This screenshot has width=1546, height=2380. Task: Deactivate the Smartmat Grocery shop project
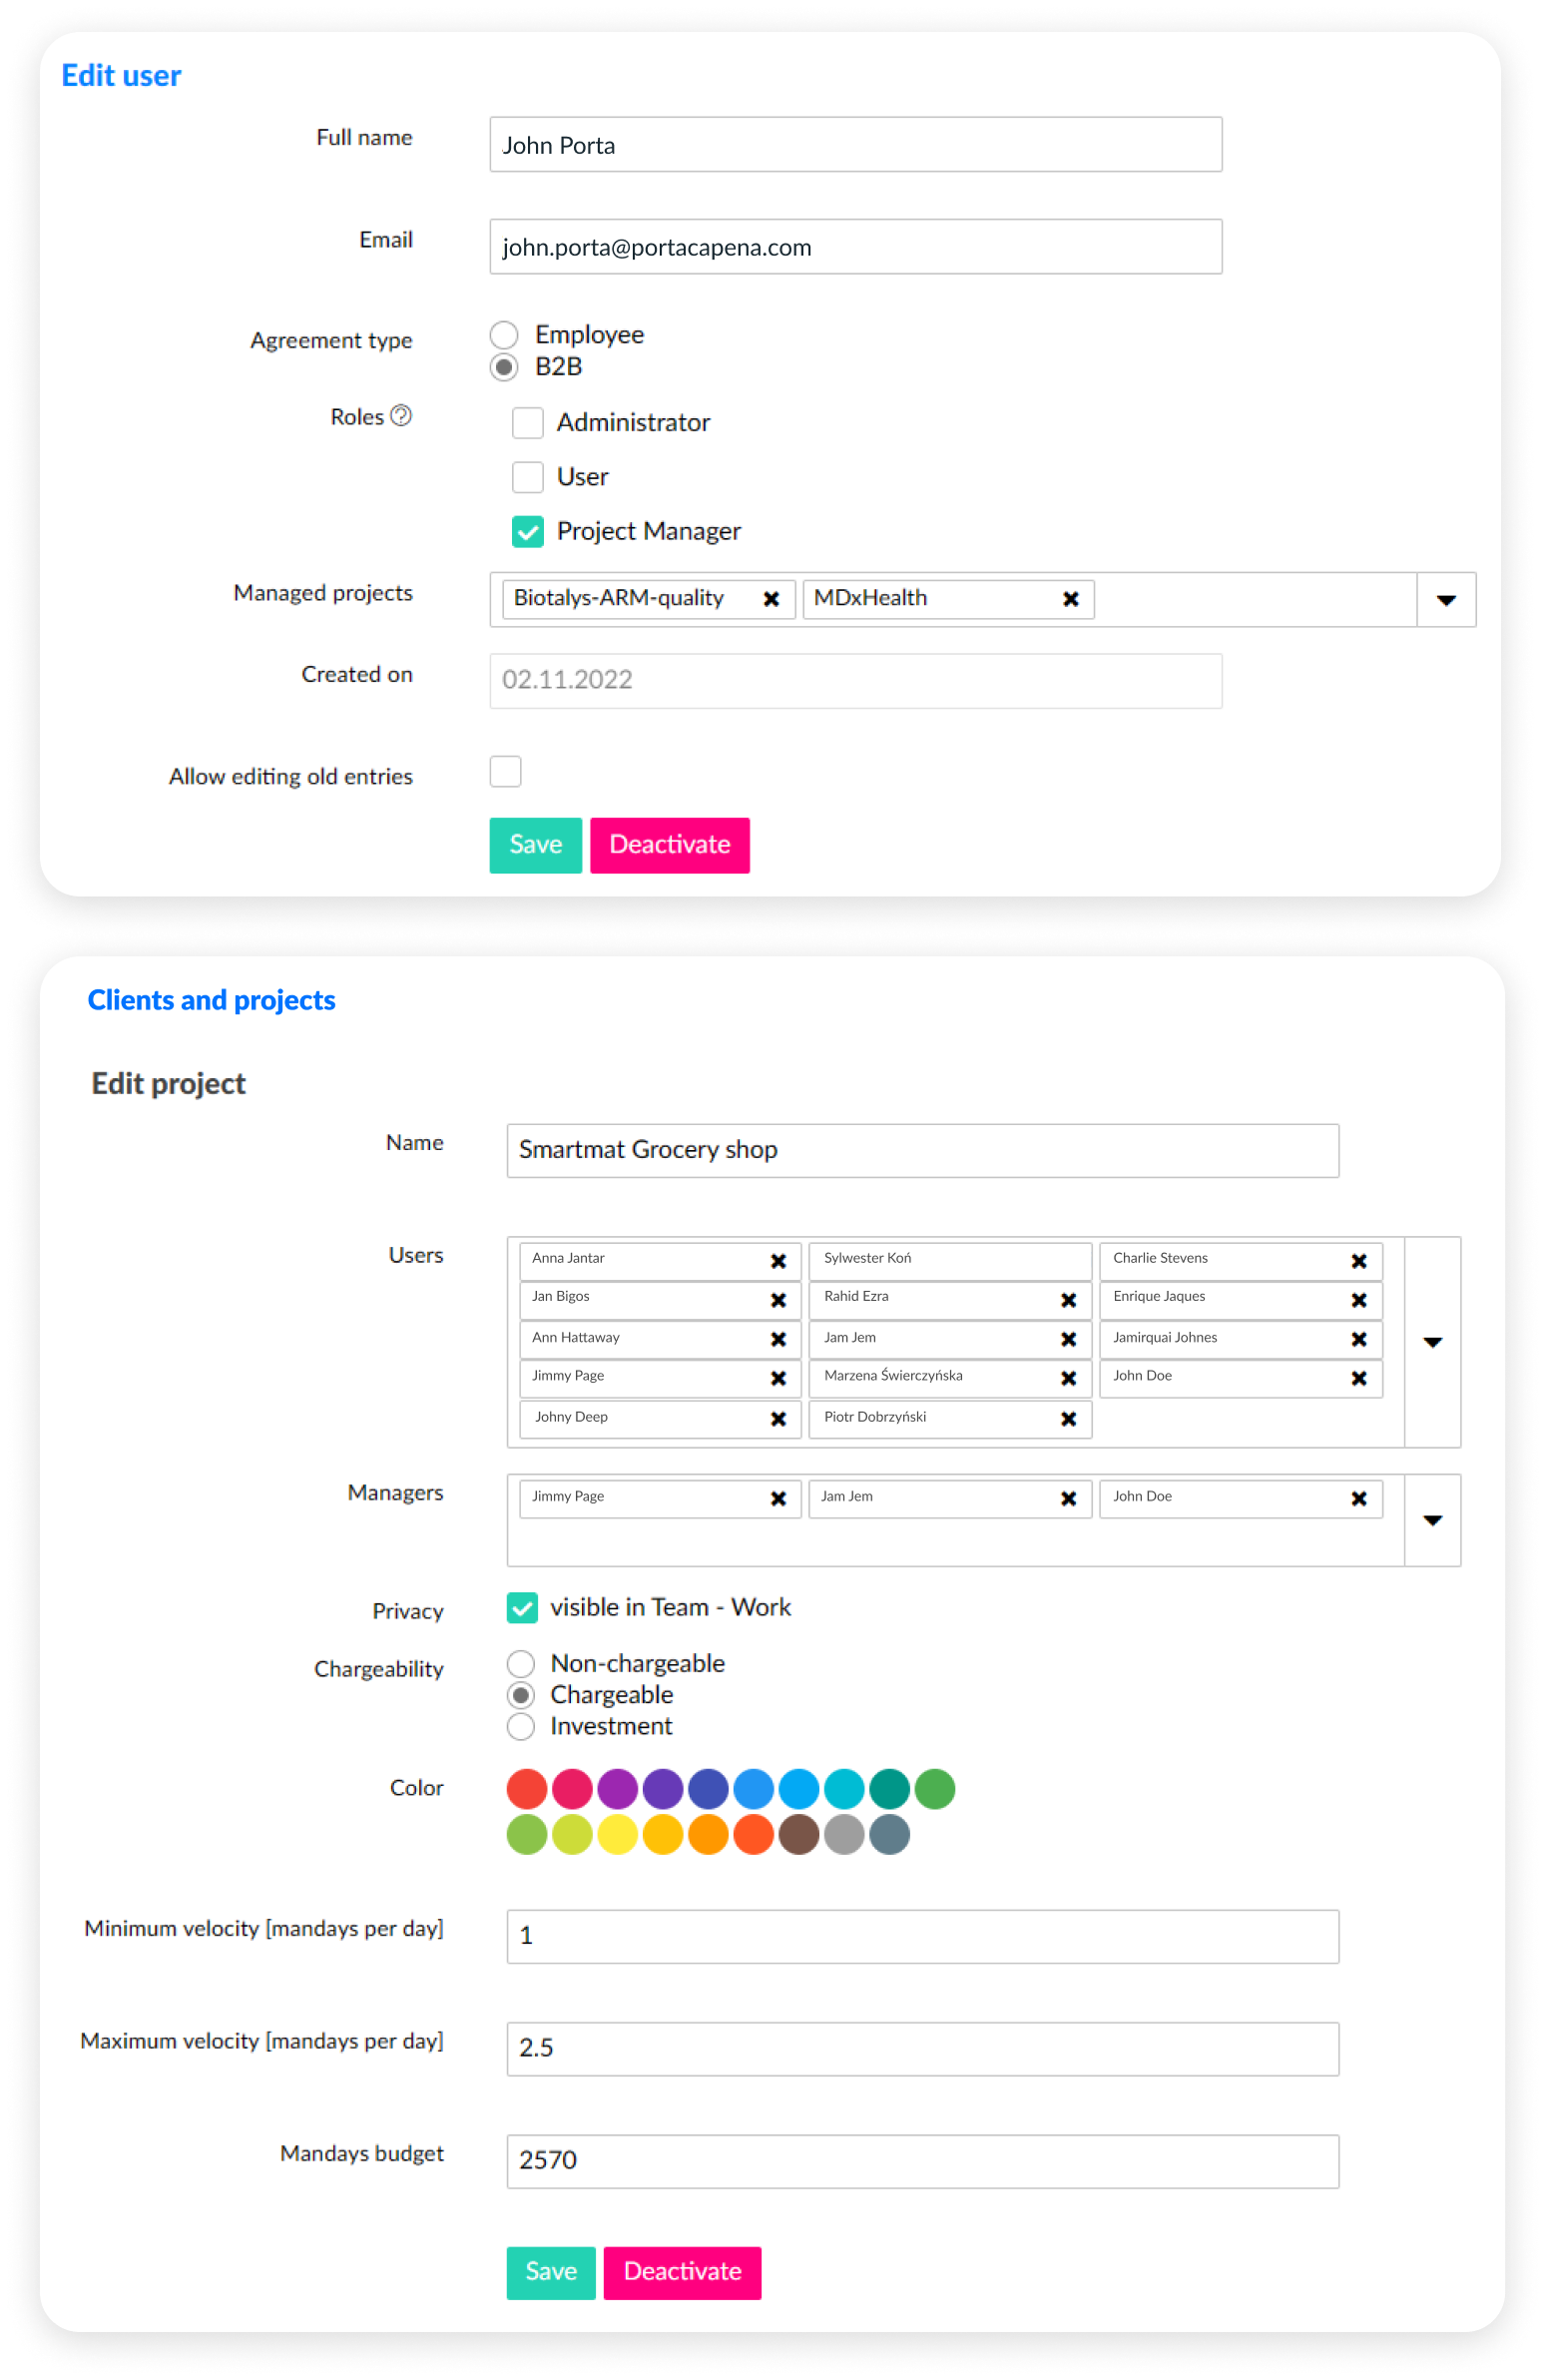click(682, 2272)
